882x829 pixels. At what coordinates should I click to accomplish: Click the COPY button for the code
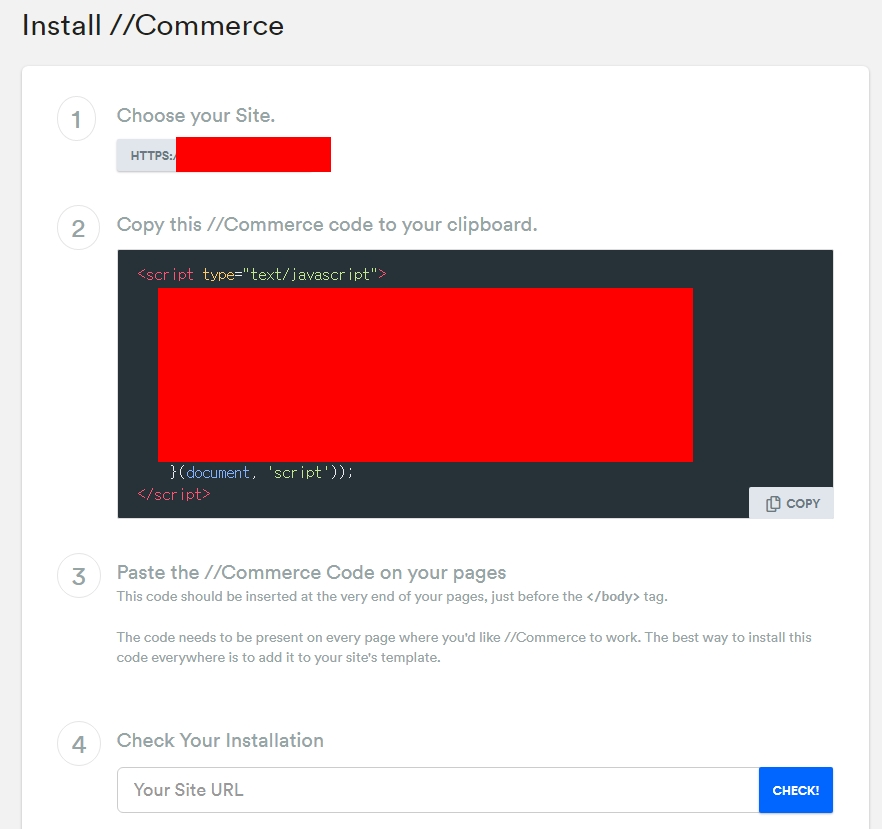coord(791,503)
